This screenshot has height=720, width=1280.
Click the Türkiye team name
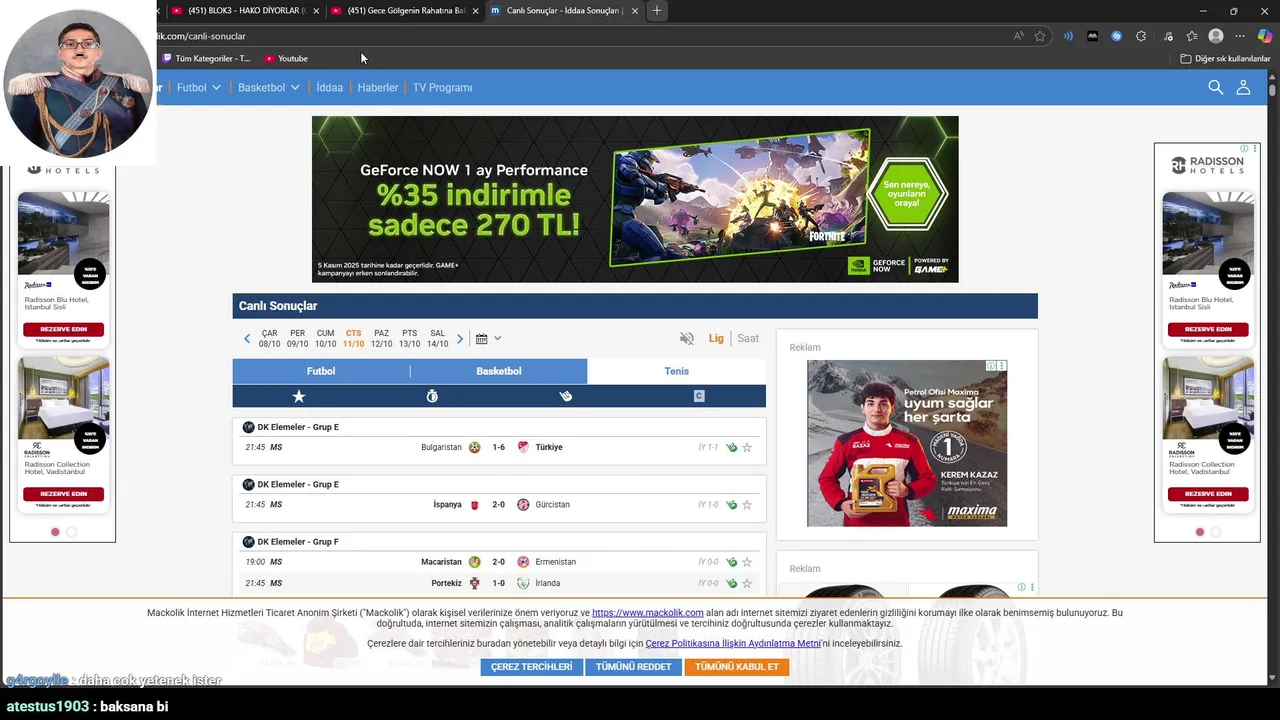tap(549, 447)
